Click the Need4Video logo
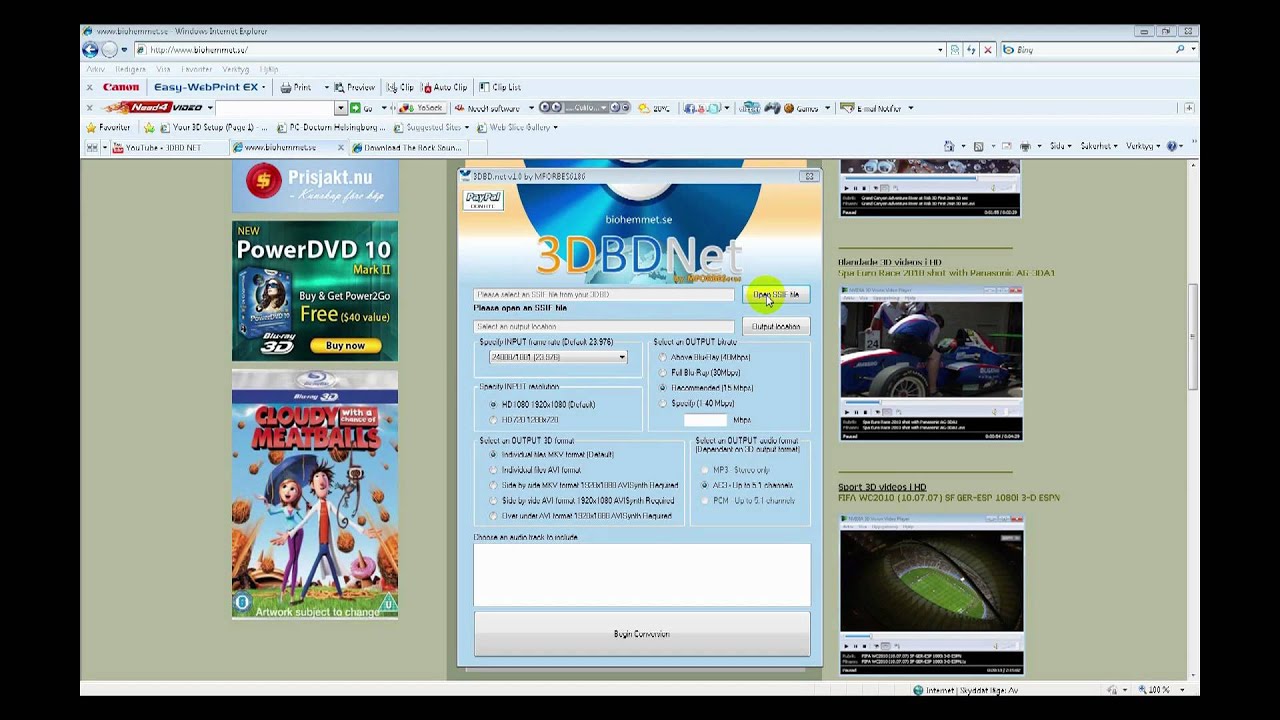This screenshot has height=720, width=1280. 152,107
